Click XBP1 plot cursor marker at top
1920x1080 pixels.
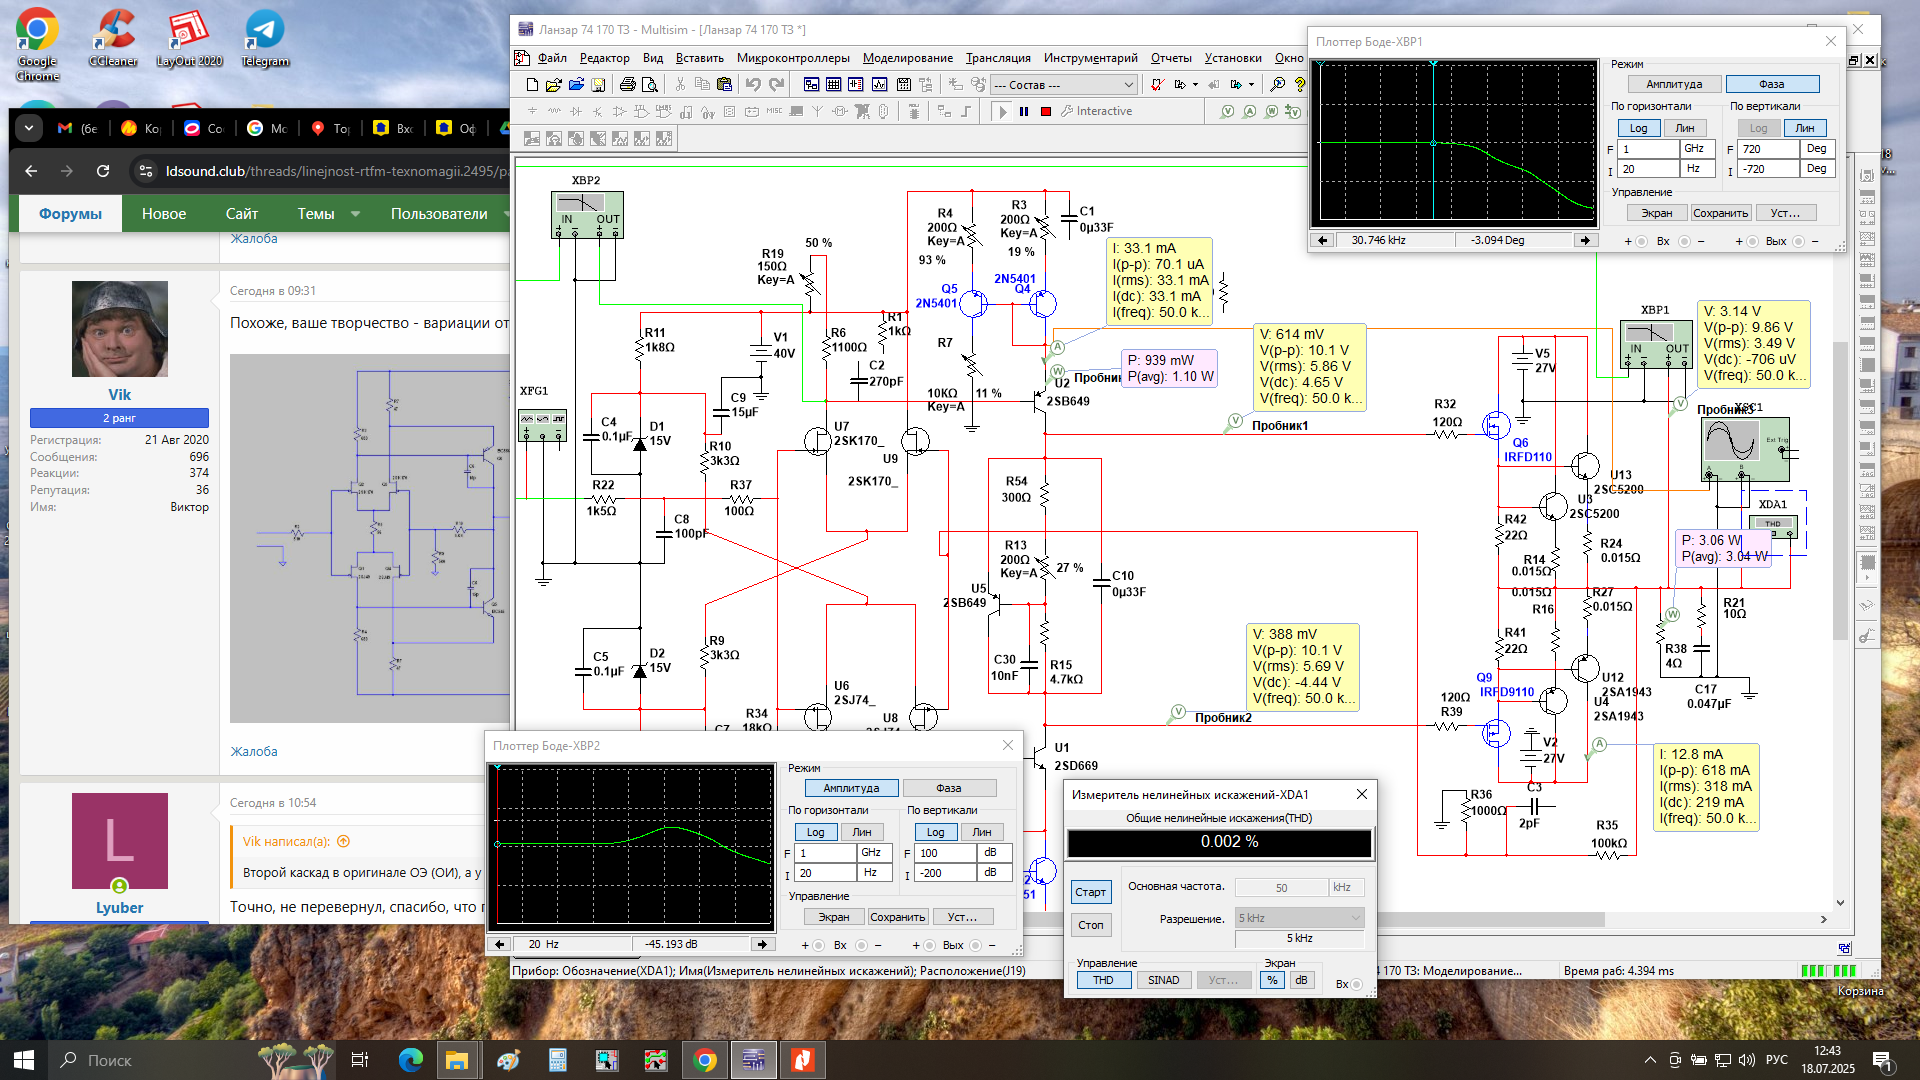click(1433, 63)
